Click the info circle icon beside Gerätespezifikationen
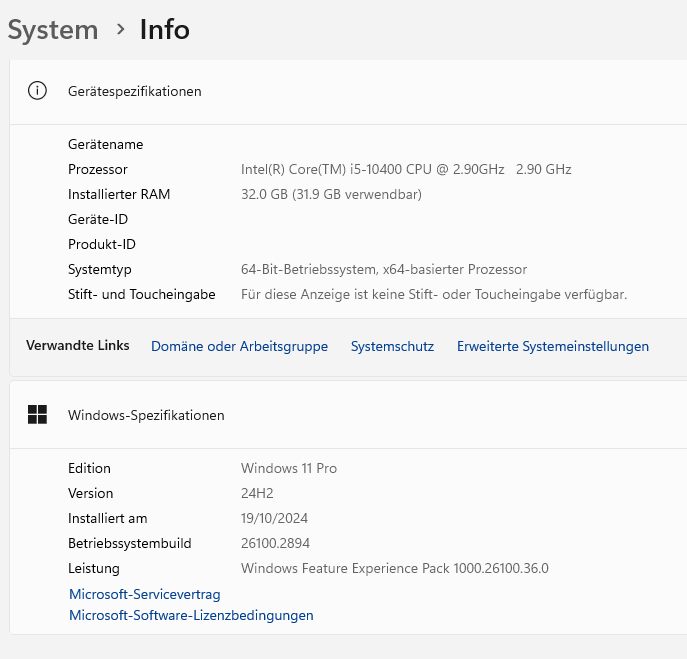This screenshot has width=687, height=659. tap(37, 91)
